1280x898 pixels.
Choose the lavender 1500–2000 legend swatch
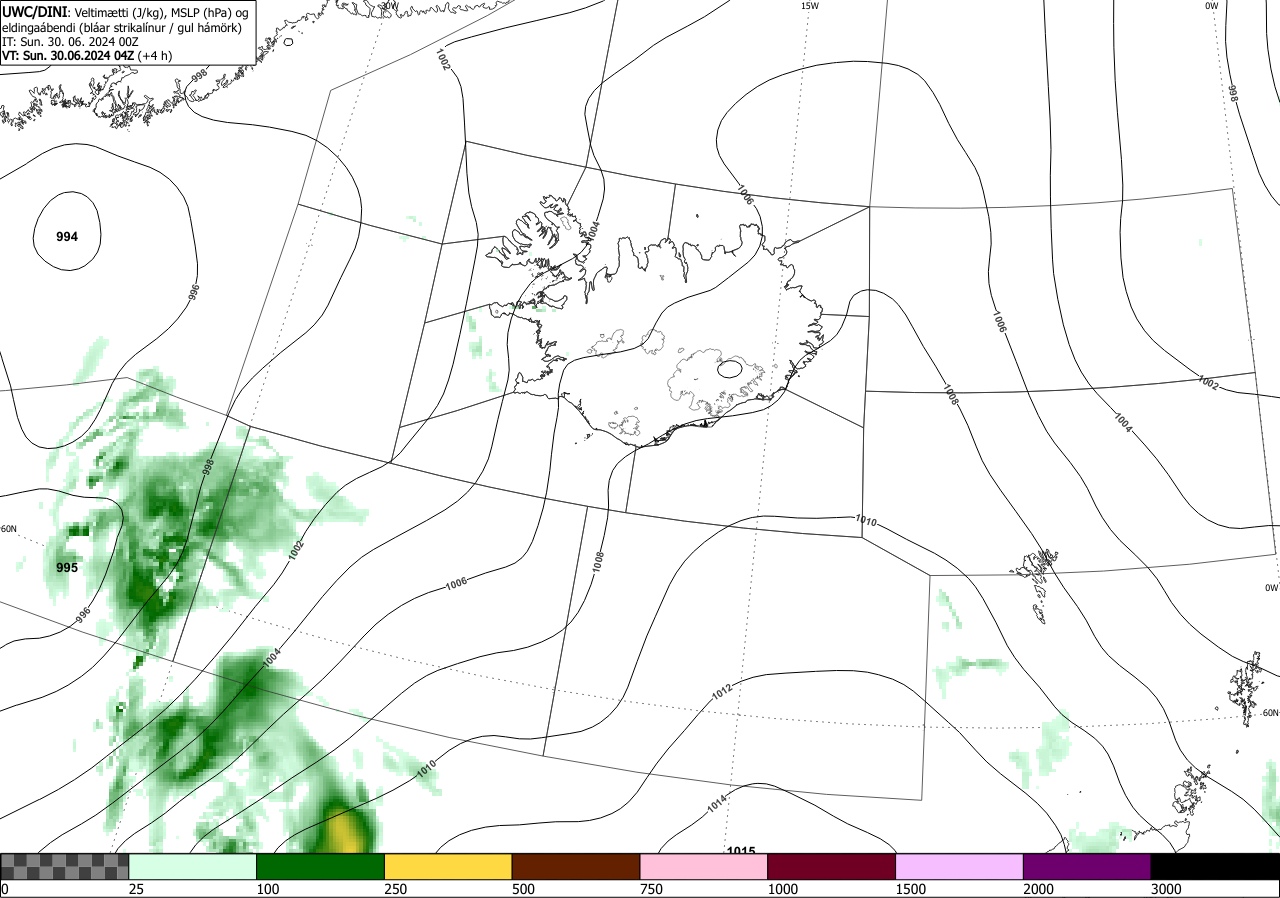coord(959,867)
